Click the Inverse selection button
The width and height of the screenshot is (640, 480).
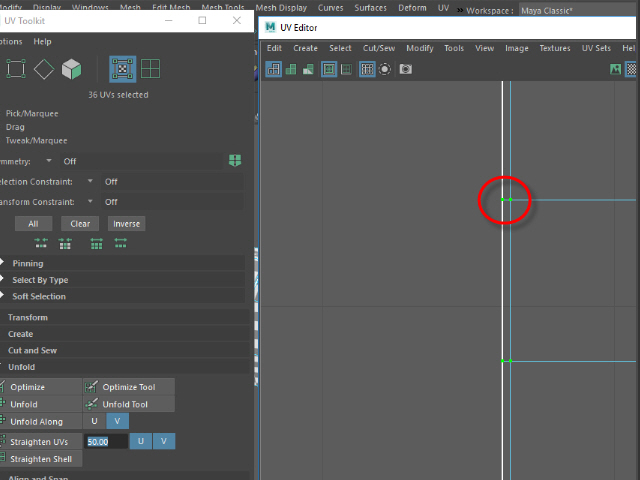tap(126, 224)
